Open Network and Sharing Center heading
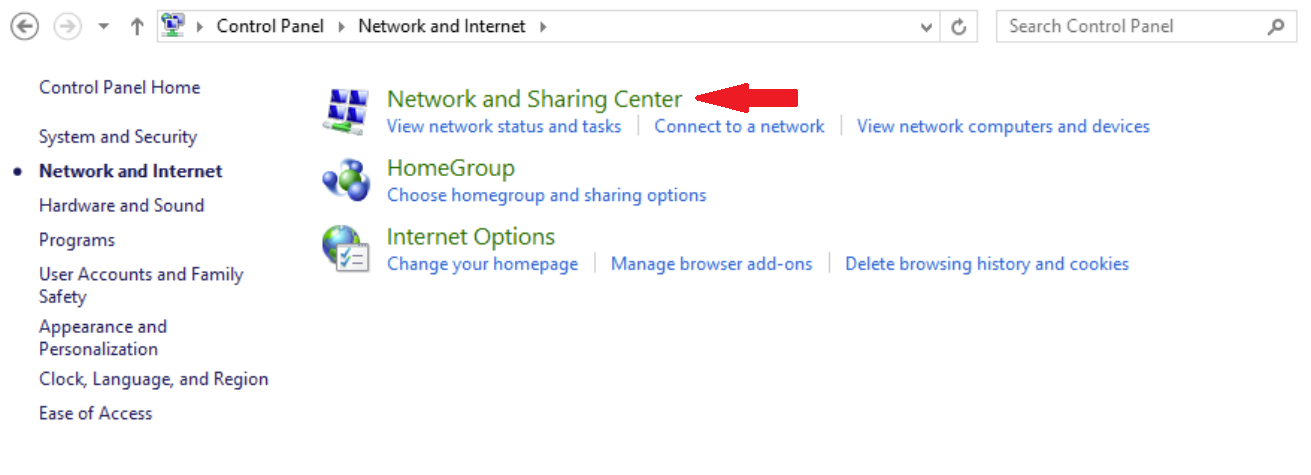This screenshot has height=475, width=1311. (x=534, y=99)
